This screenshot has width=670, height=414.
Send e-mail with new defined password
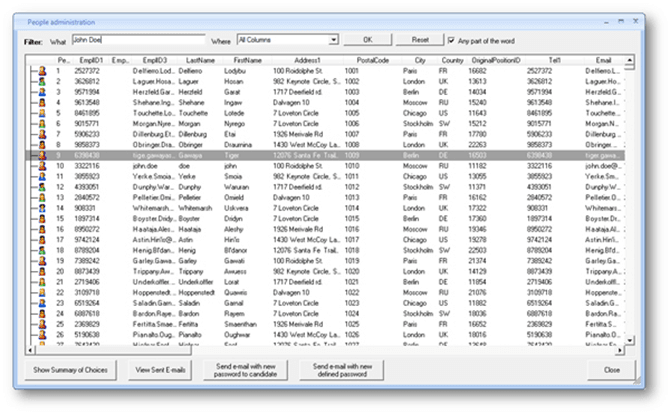click(342, 370)
